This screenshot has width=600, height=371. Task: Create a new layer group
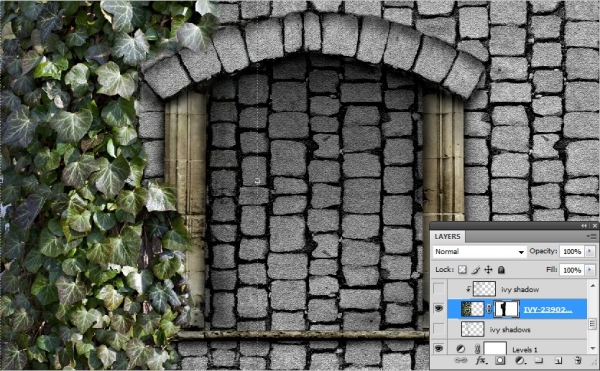[538, 360]
